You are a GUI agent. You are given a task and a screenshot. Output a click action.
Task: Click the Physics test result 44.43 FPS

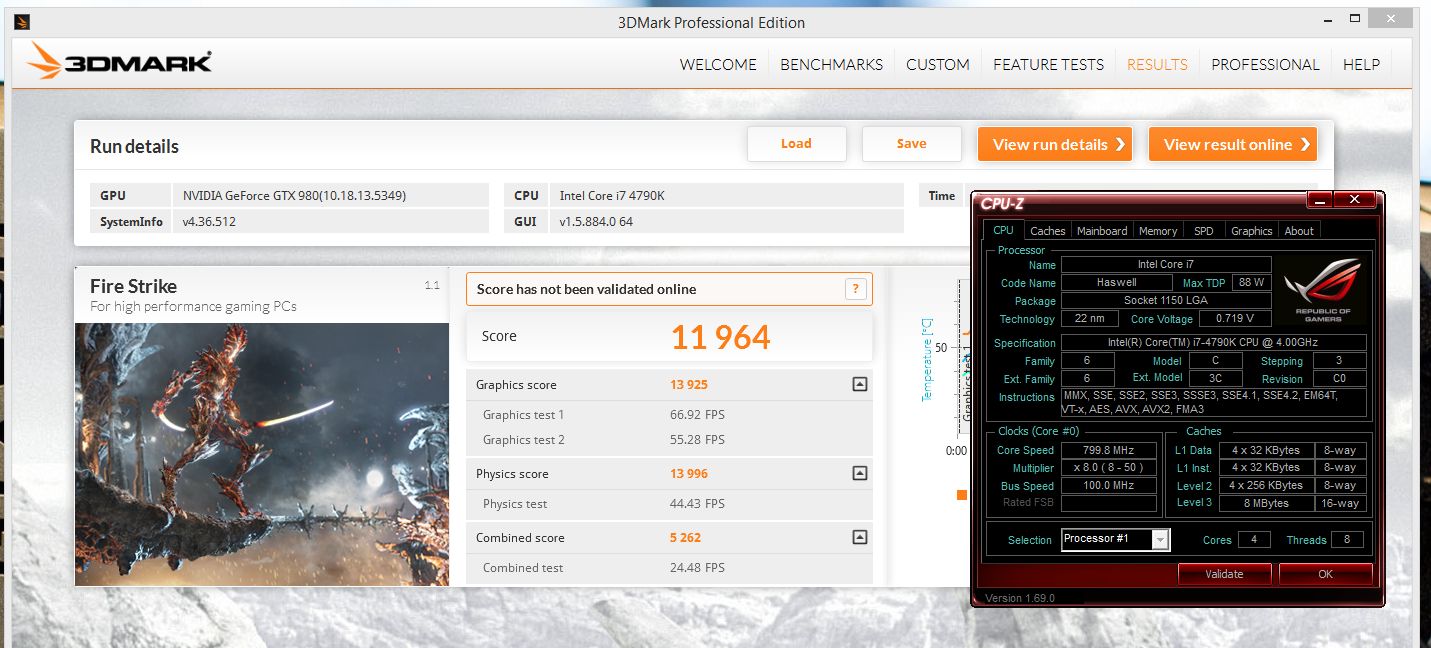point(697,504)
